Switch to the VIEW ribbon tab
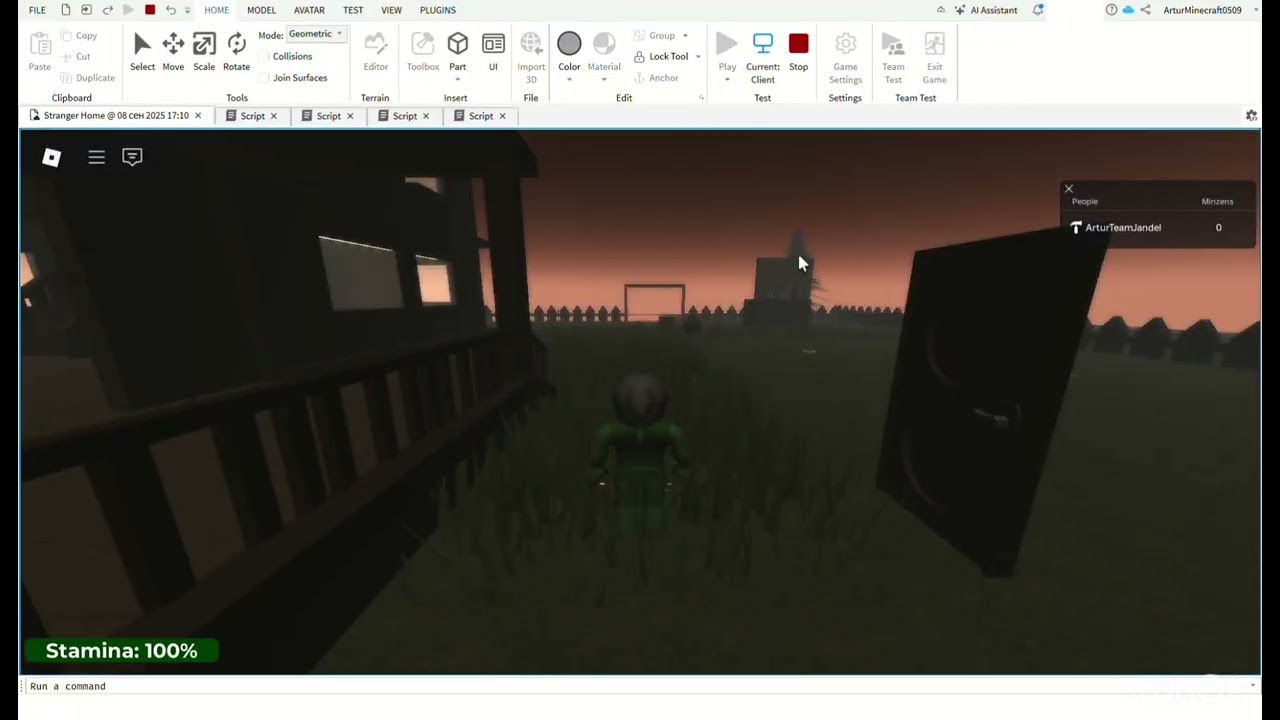Viewport: 1280px width, 720px height. coord(392,10)
